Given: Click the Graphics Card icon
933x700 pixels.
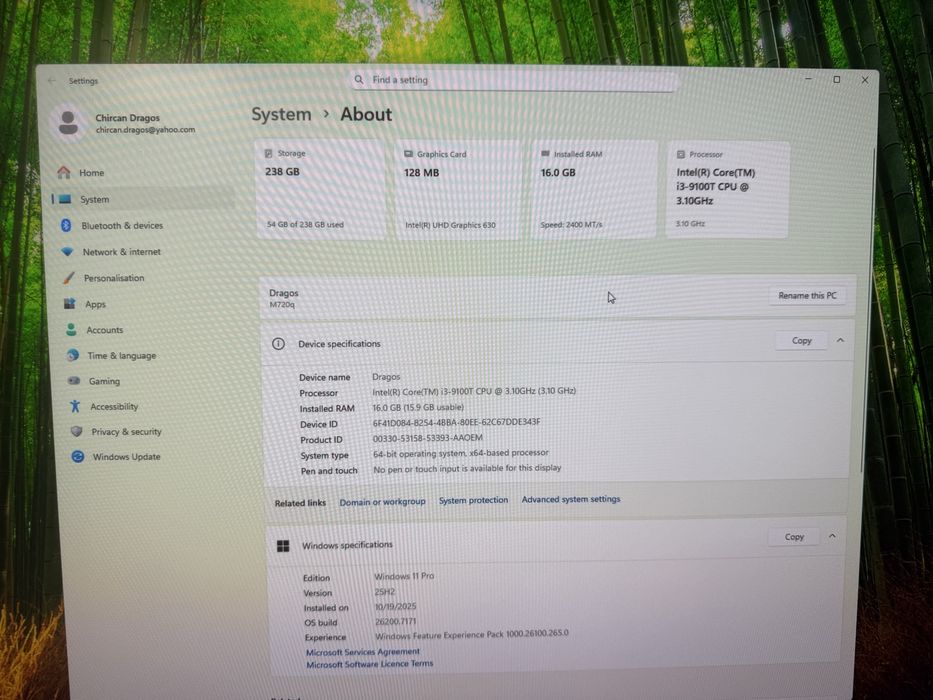Looking at the screenshot, I should tap(408, 154).
